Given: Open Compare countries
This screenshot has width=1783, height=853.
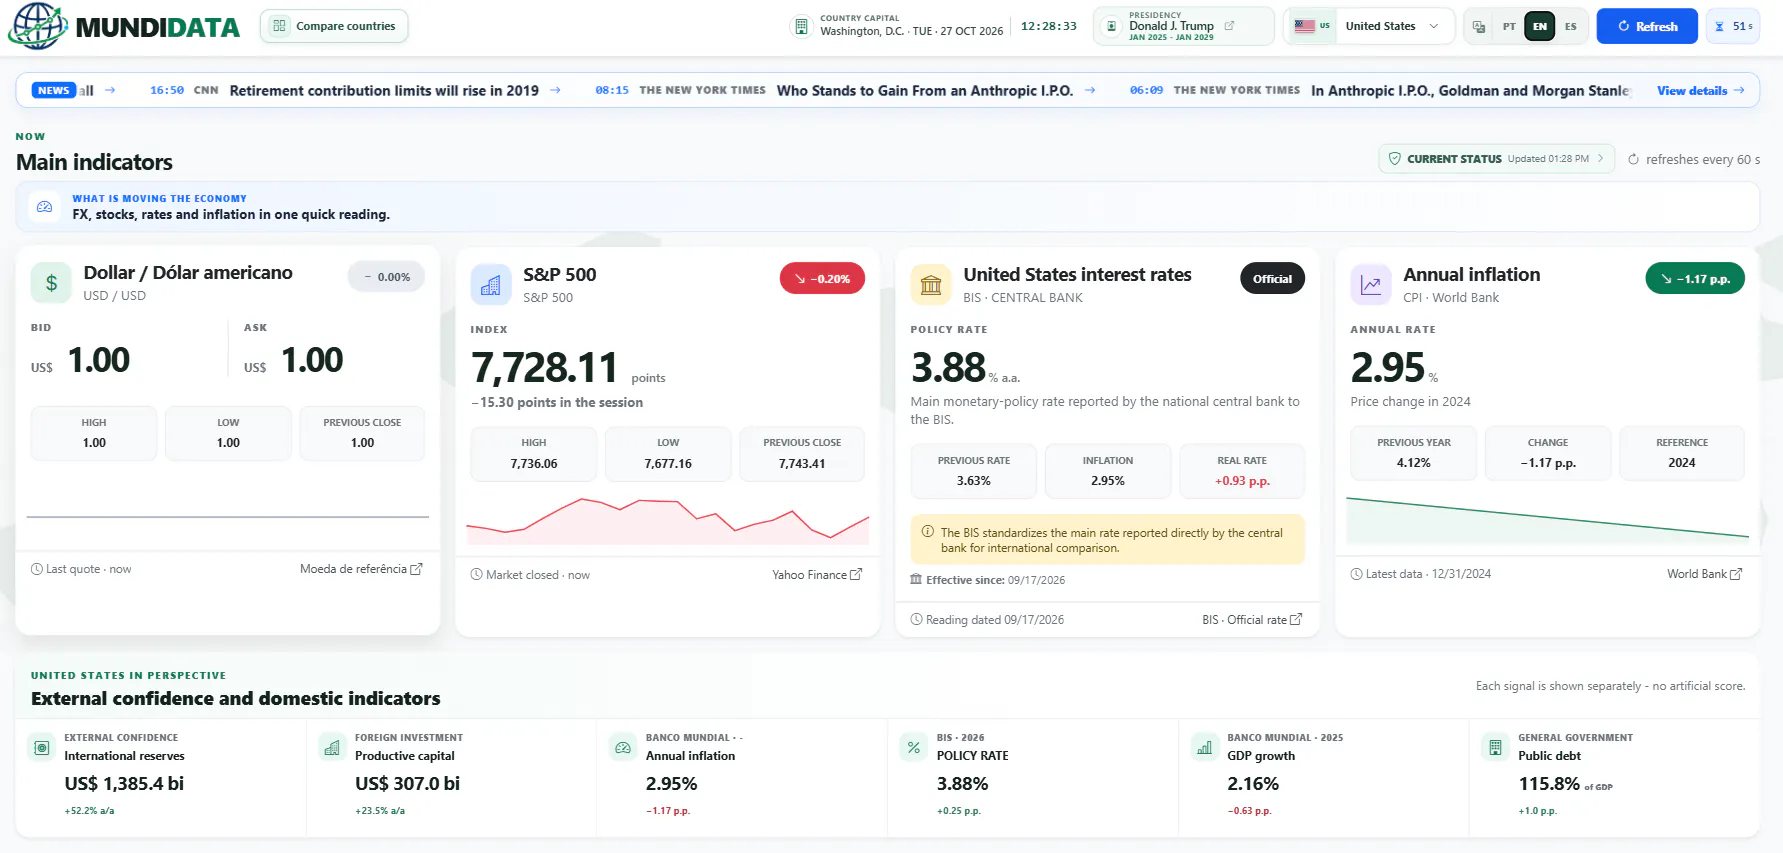Looking at the screenshot, I should point(334,26).
